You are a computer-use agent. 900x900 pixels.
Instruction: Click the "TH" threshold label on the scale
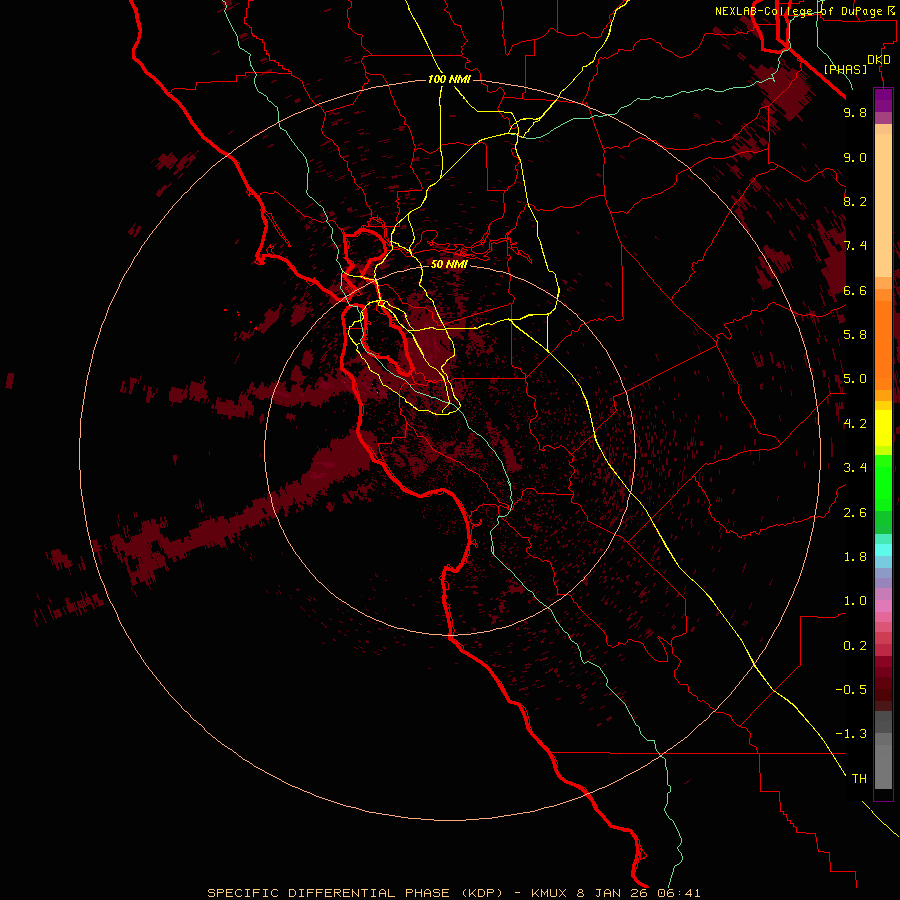[x=859, y=779]
